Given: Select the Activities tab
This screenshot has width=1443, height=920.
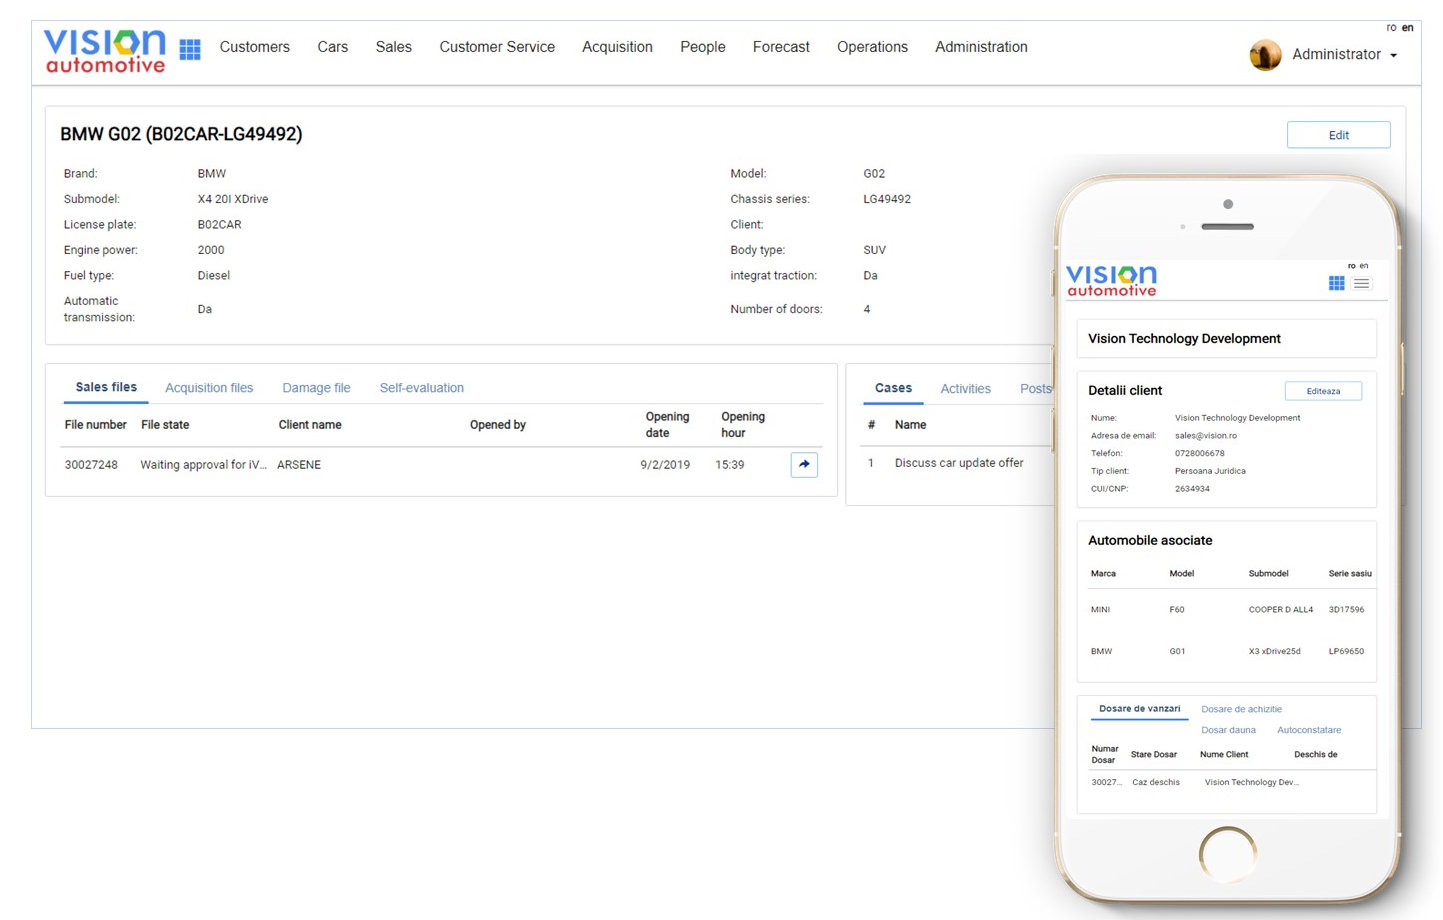Looking at the screenshot, I should click(965, 389).
